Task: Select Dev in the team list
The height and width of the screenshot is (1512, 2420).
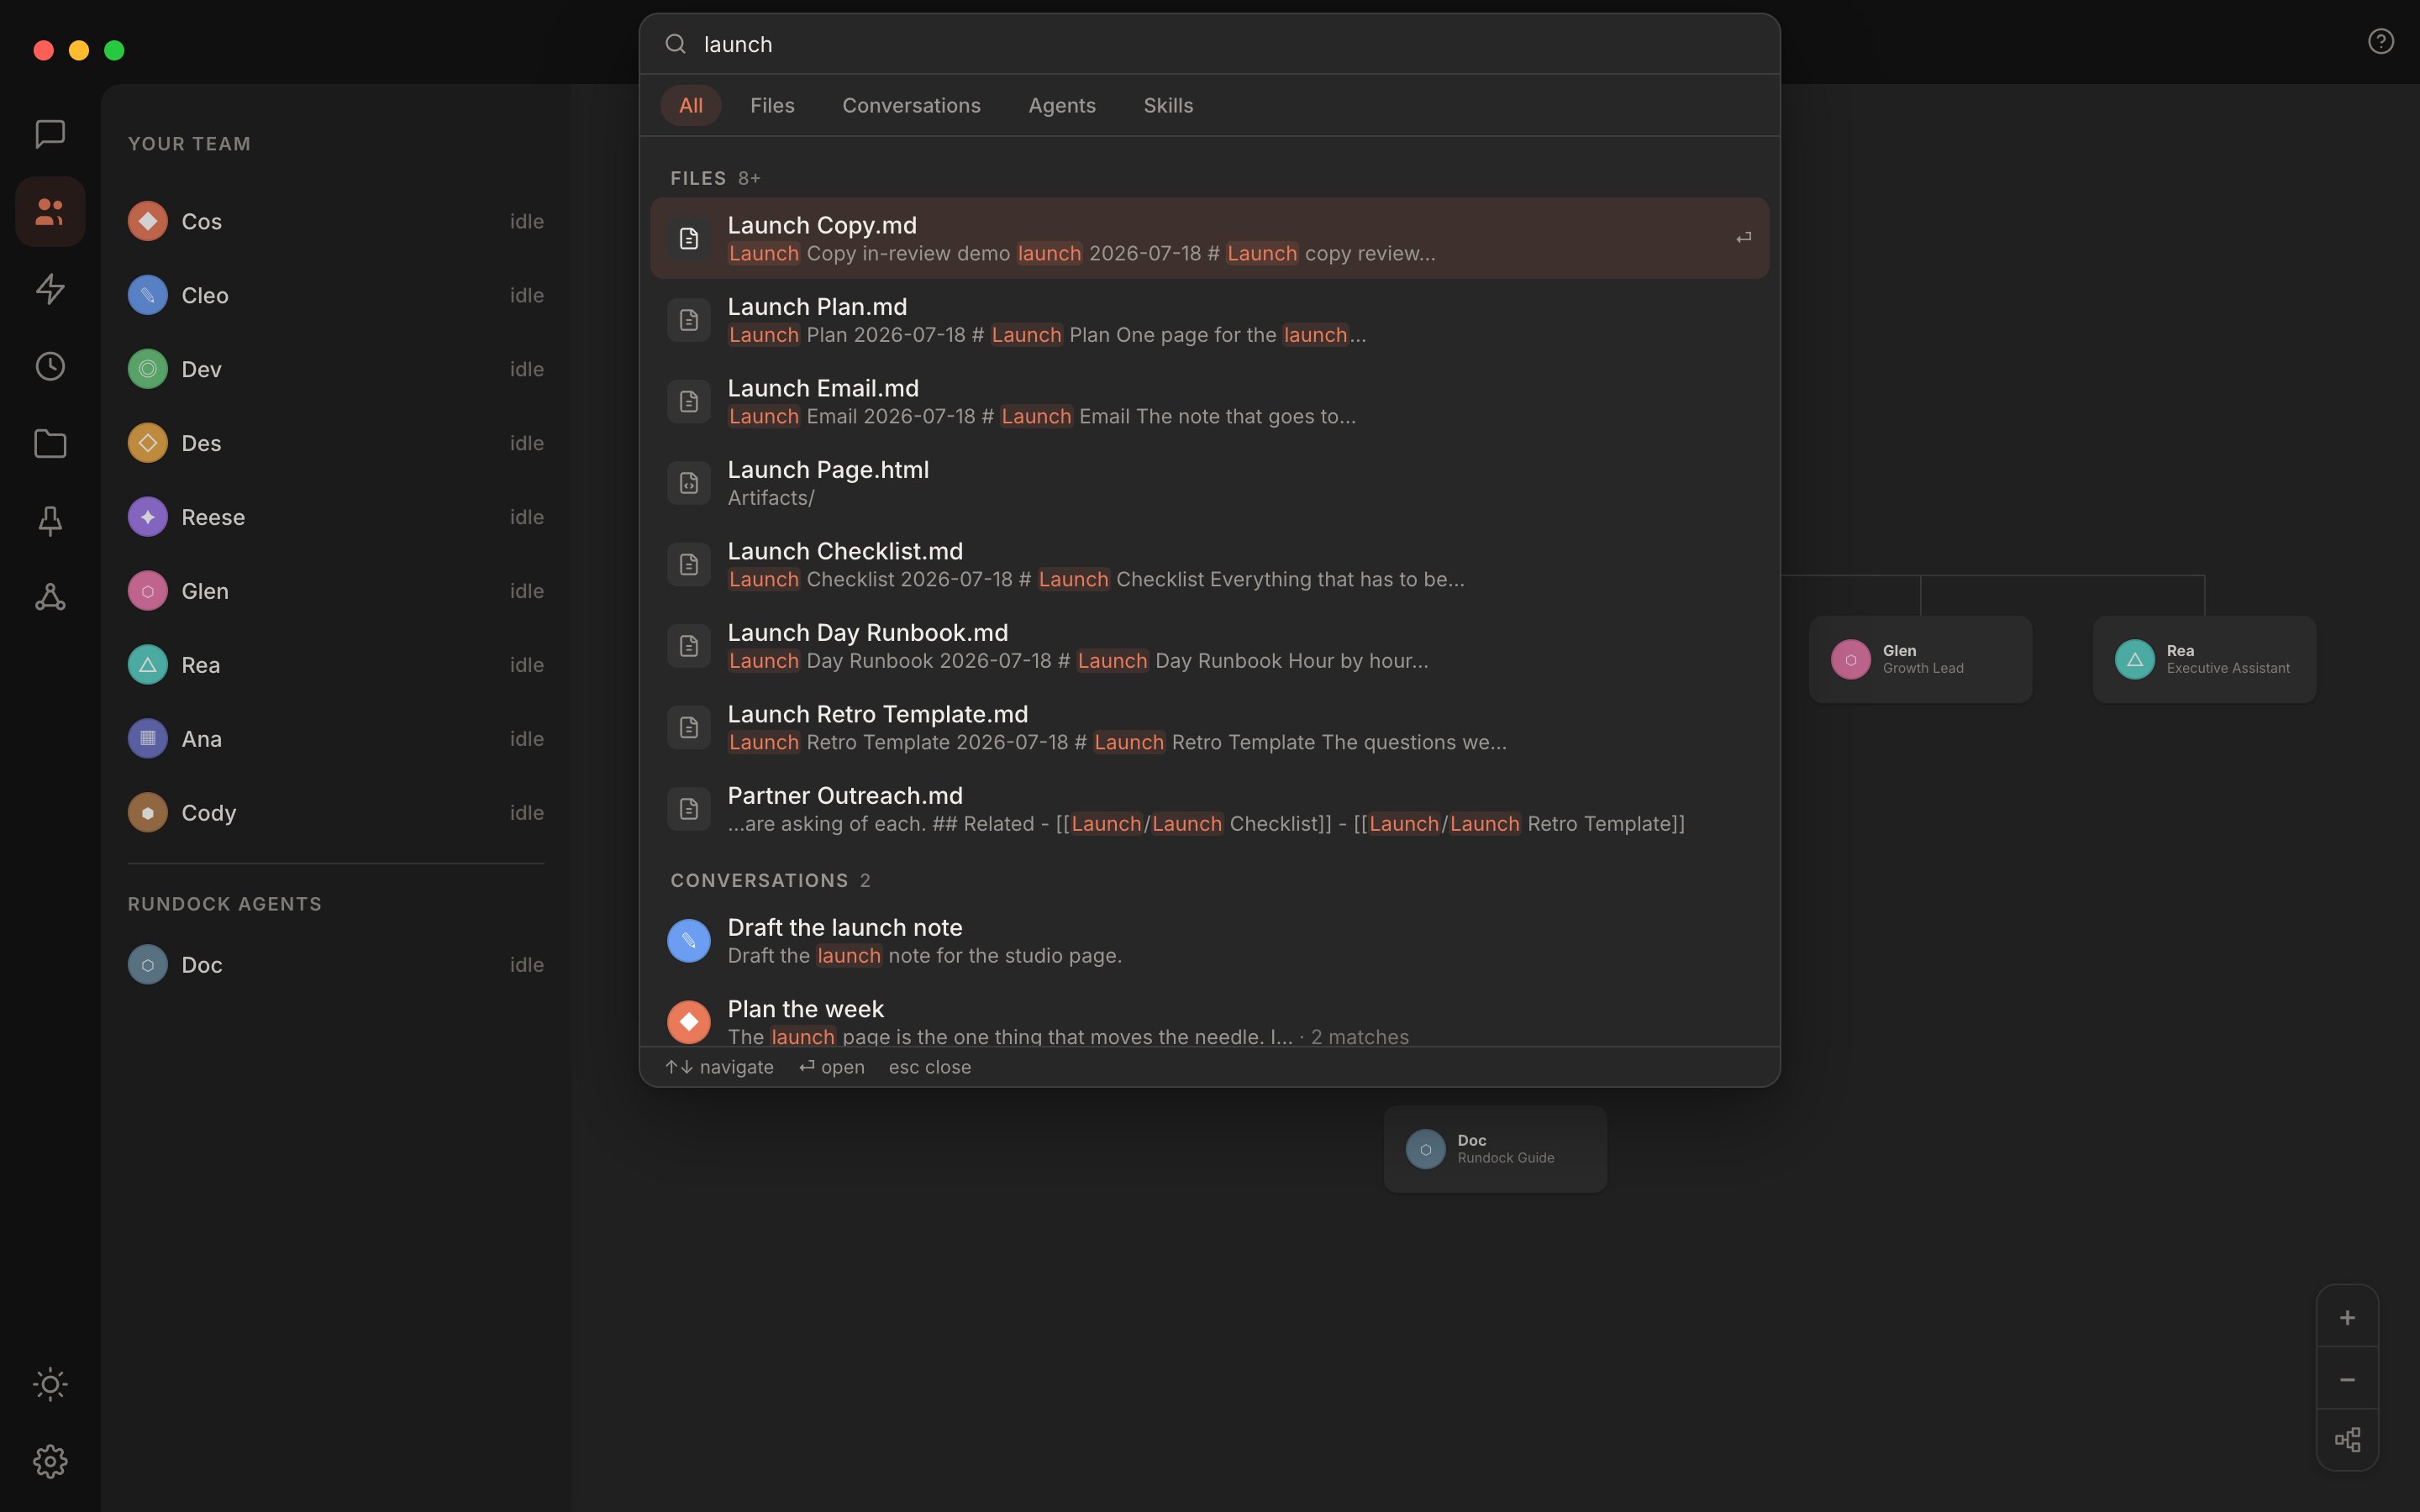Action: point(336,369)
